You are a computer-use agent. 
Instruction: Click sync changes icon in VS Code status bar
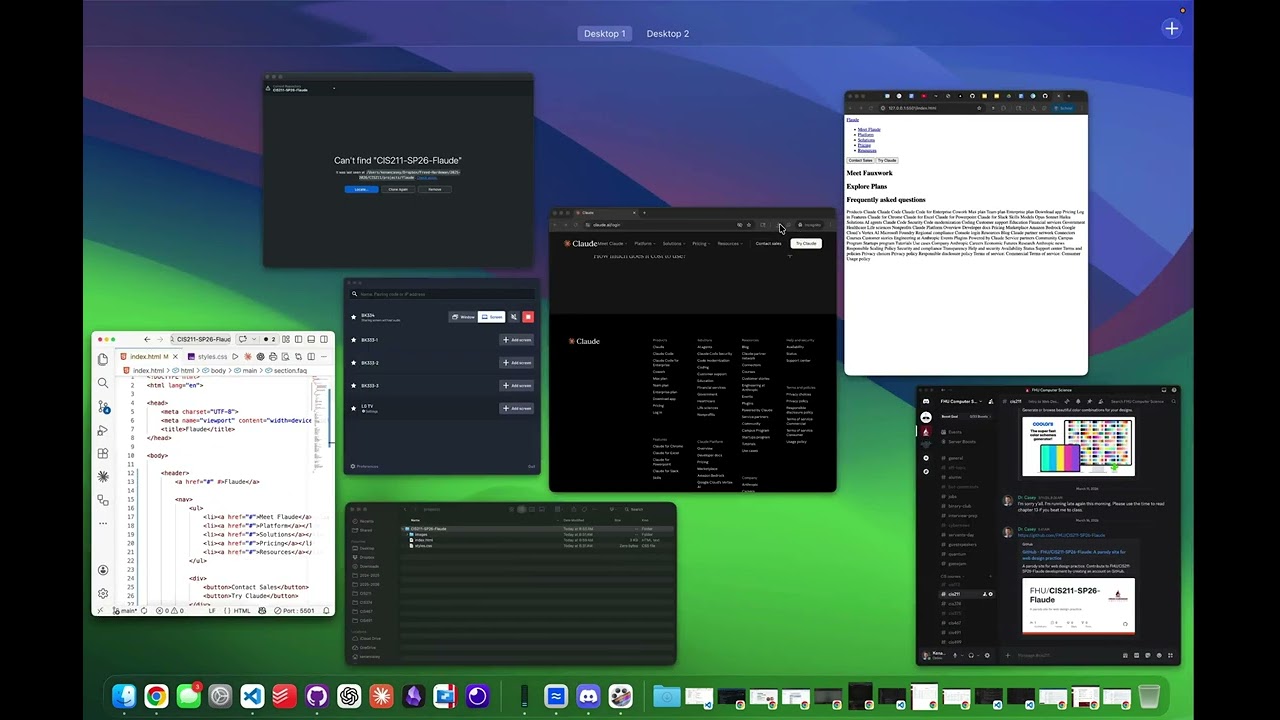click(x=145, y=610)
